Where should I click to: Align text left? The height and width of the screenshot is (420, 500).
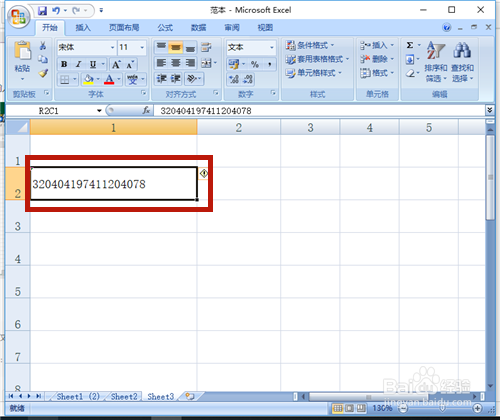coord(161,63)
